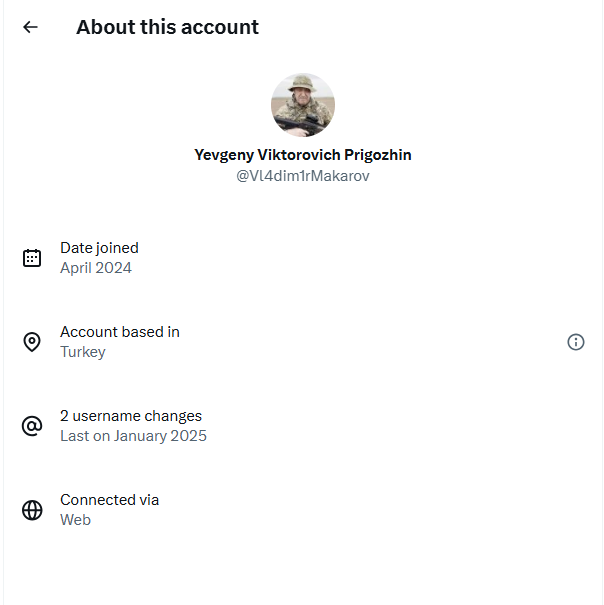The image size is (604, 605).
Task: Open the info icon for account location
Action: click(x=576, y=342)
